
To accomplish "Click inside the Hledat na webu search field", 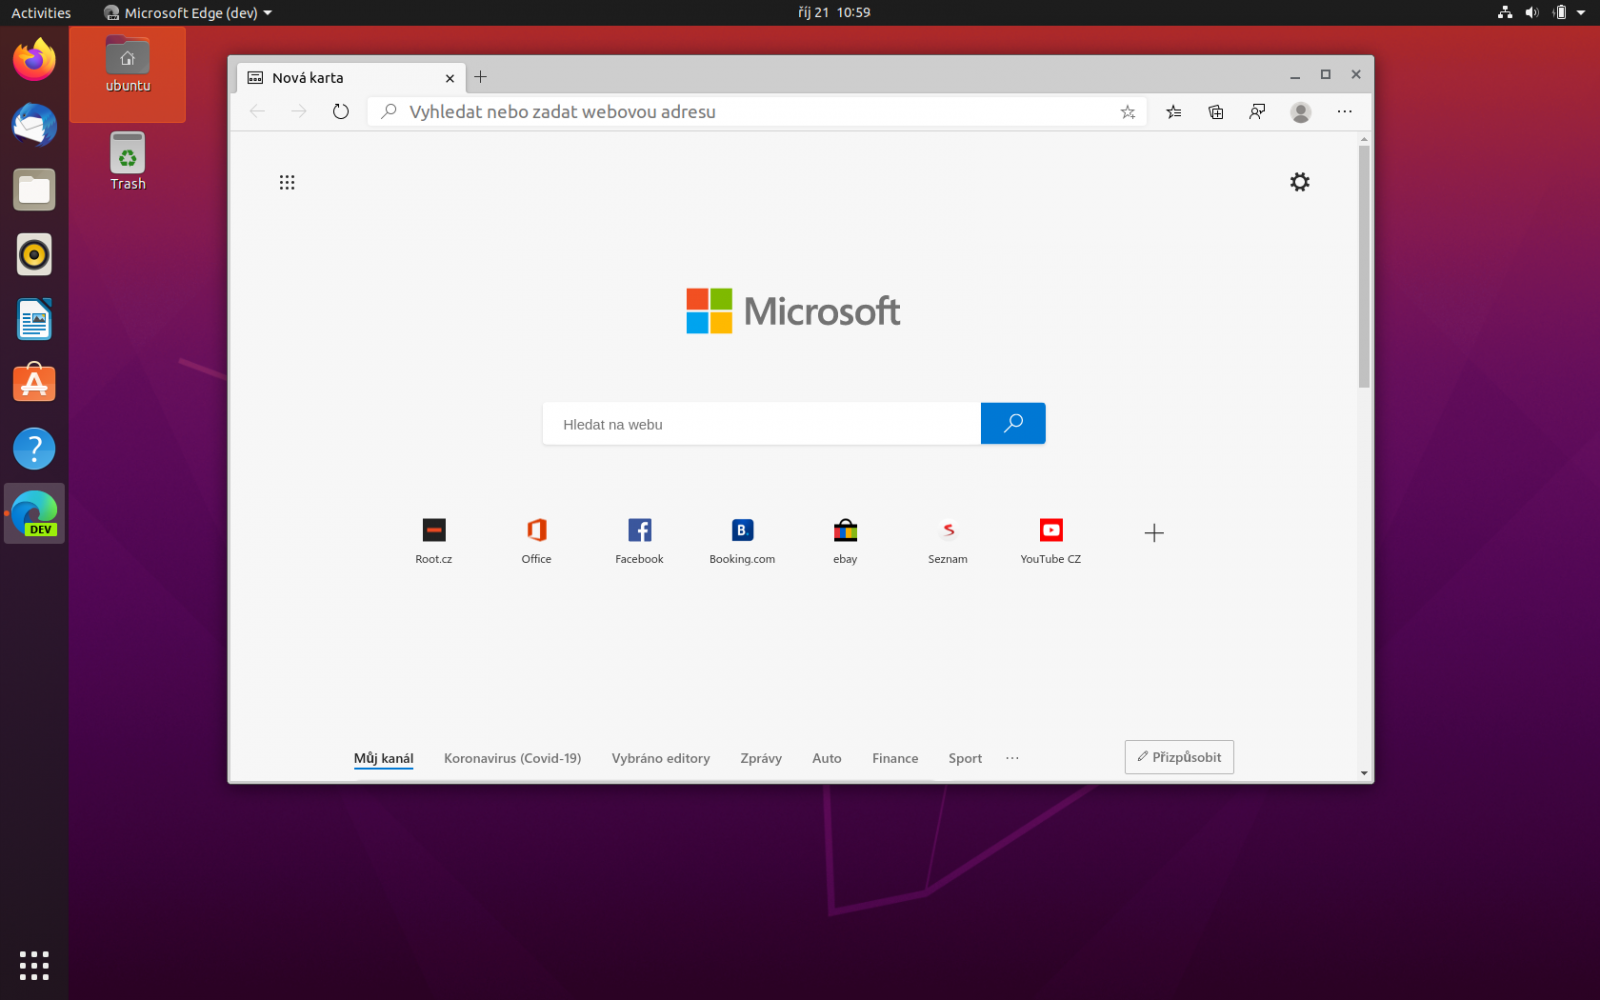I will 760,423.
